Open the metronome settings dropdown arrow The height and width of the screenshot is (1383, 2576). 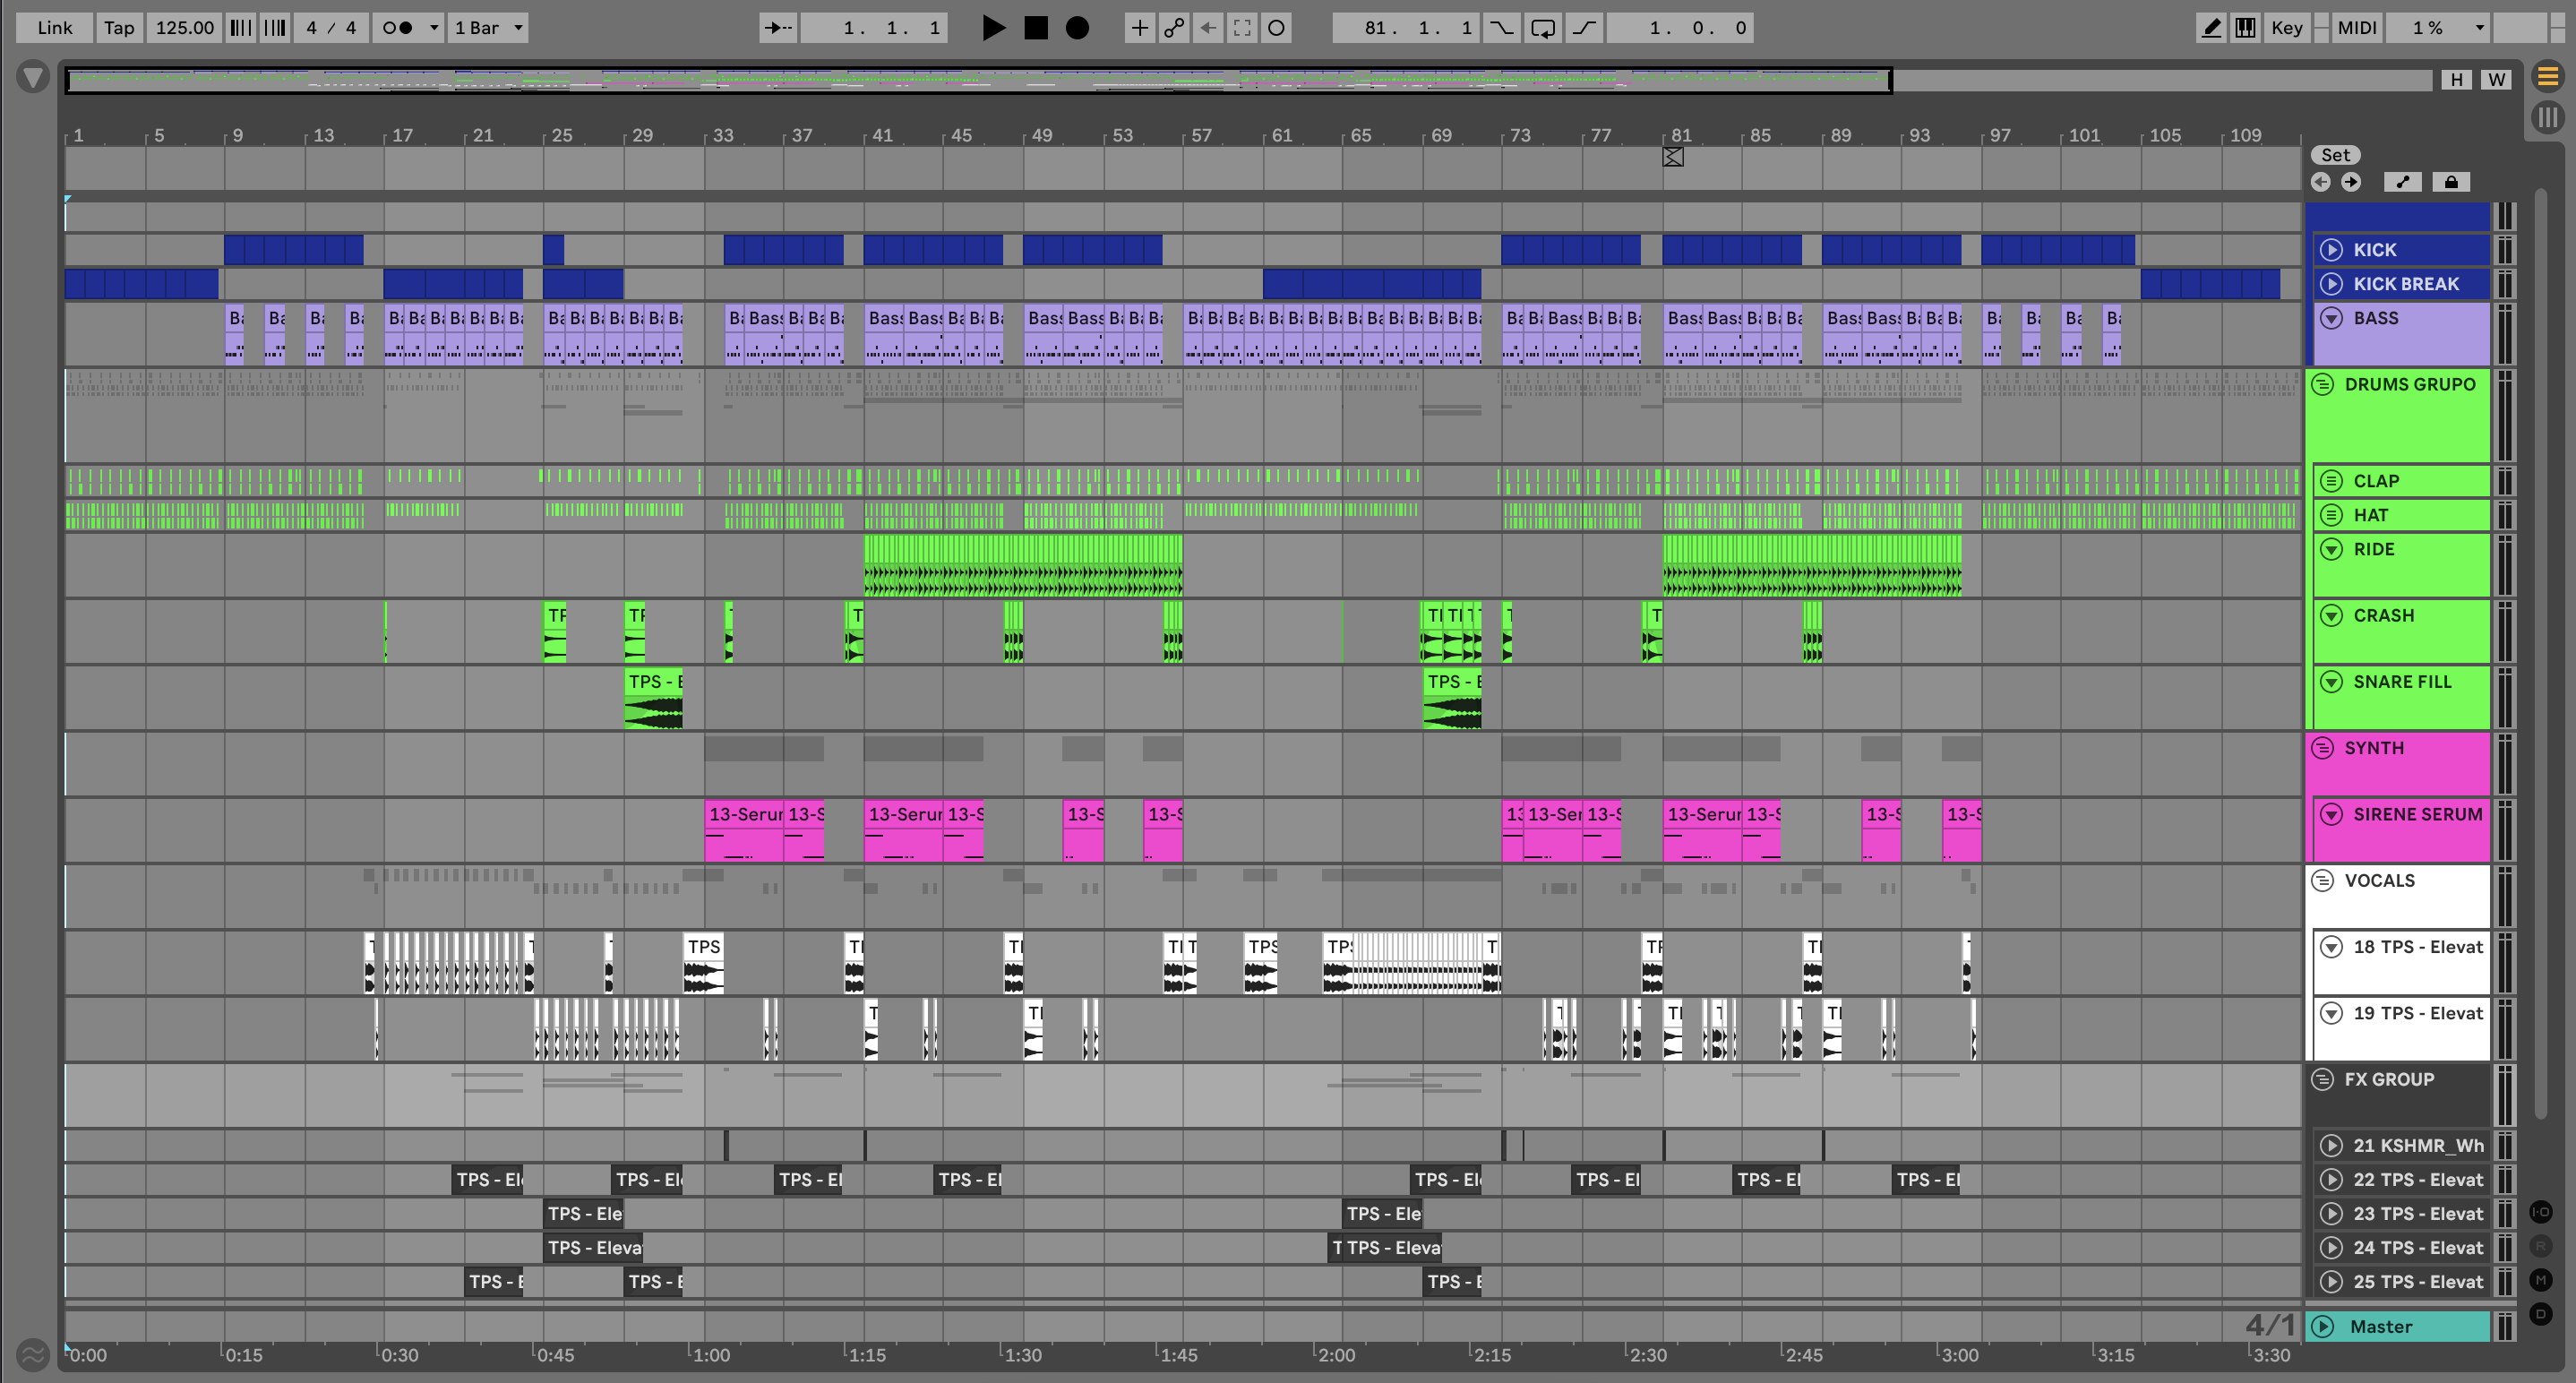pyautogui.click(x=434, y=28)
